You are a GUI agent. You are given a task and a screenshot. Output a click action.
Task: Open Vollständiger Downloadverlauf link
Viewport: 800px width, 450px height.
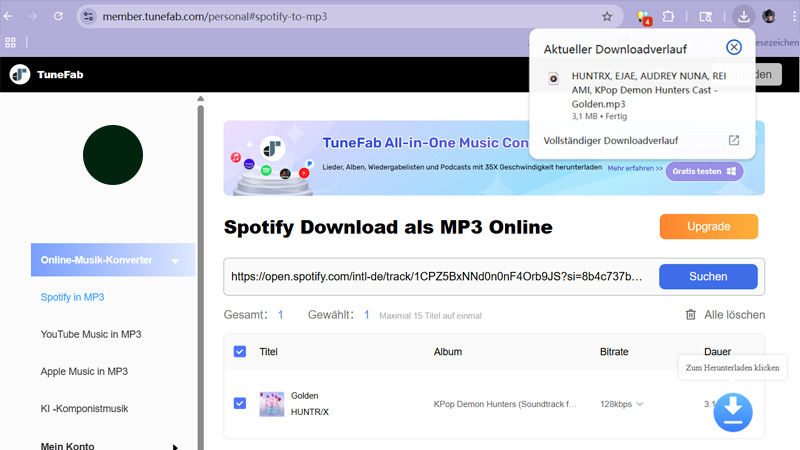611,140
